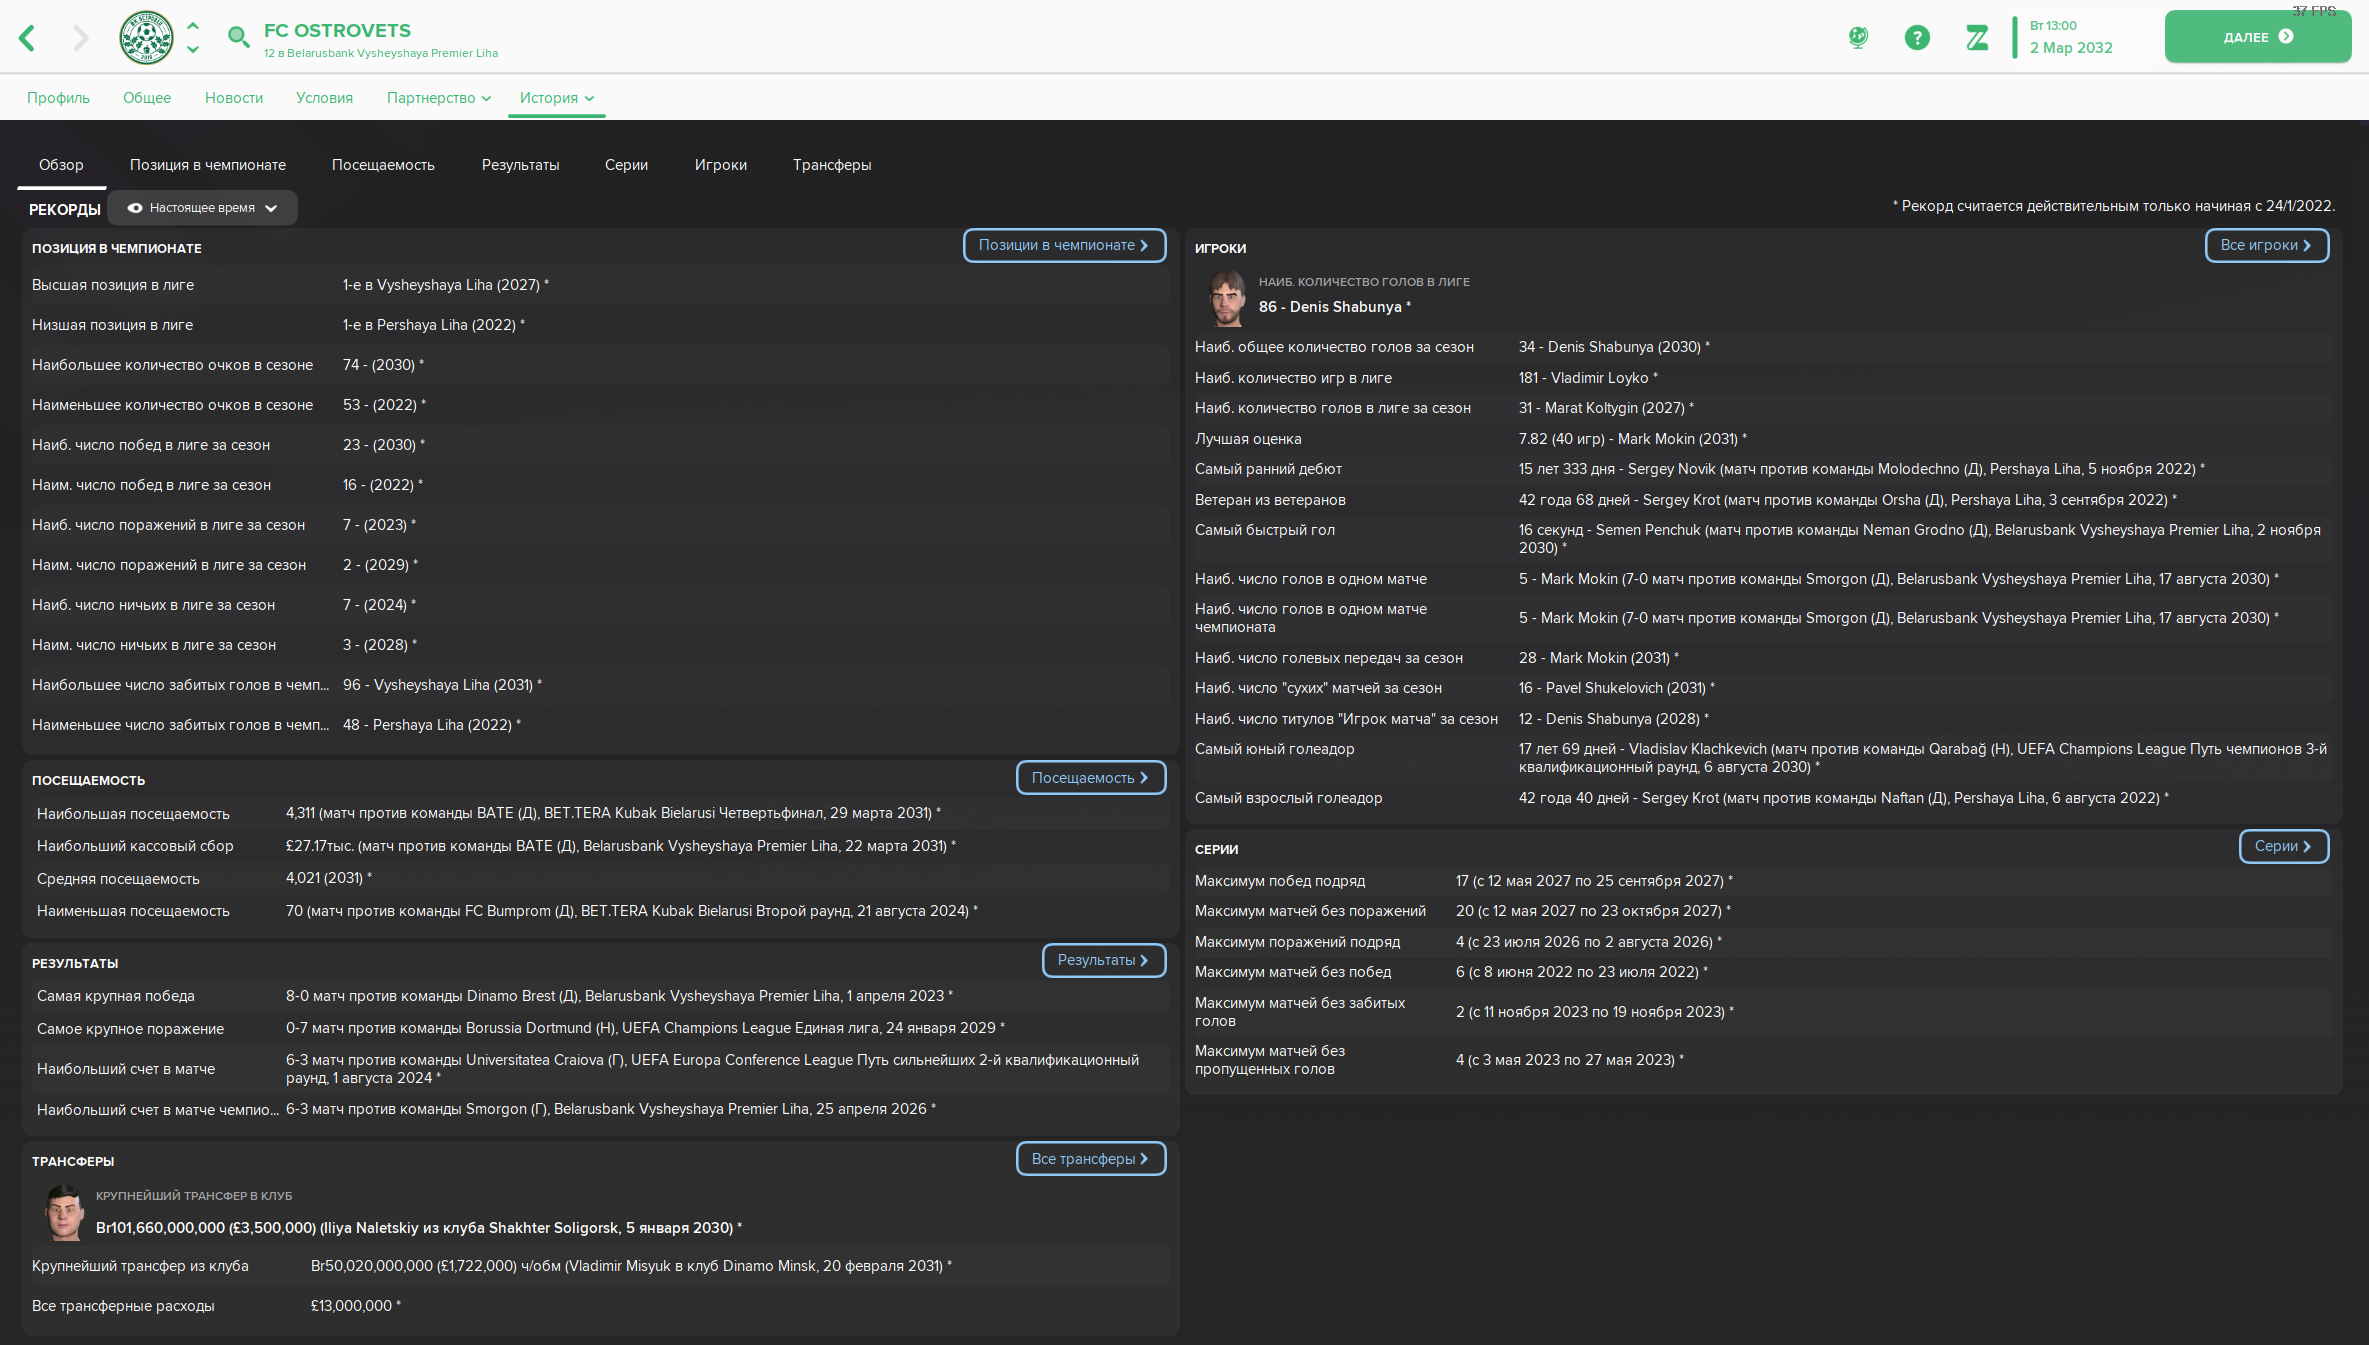Go back using the left arrow
Image resolution: width=2369 pixels, height=1345 pixels.
coord(27,38)
